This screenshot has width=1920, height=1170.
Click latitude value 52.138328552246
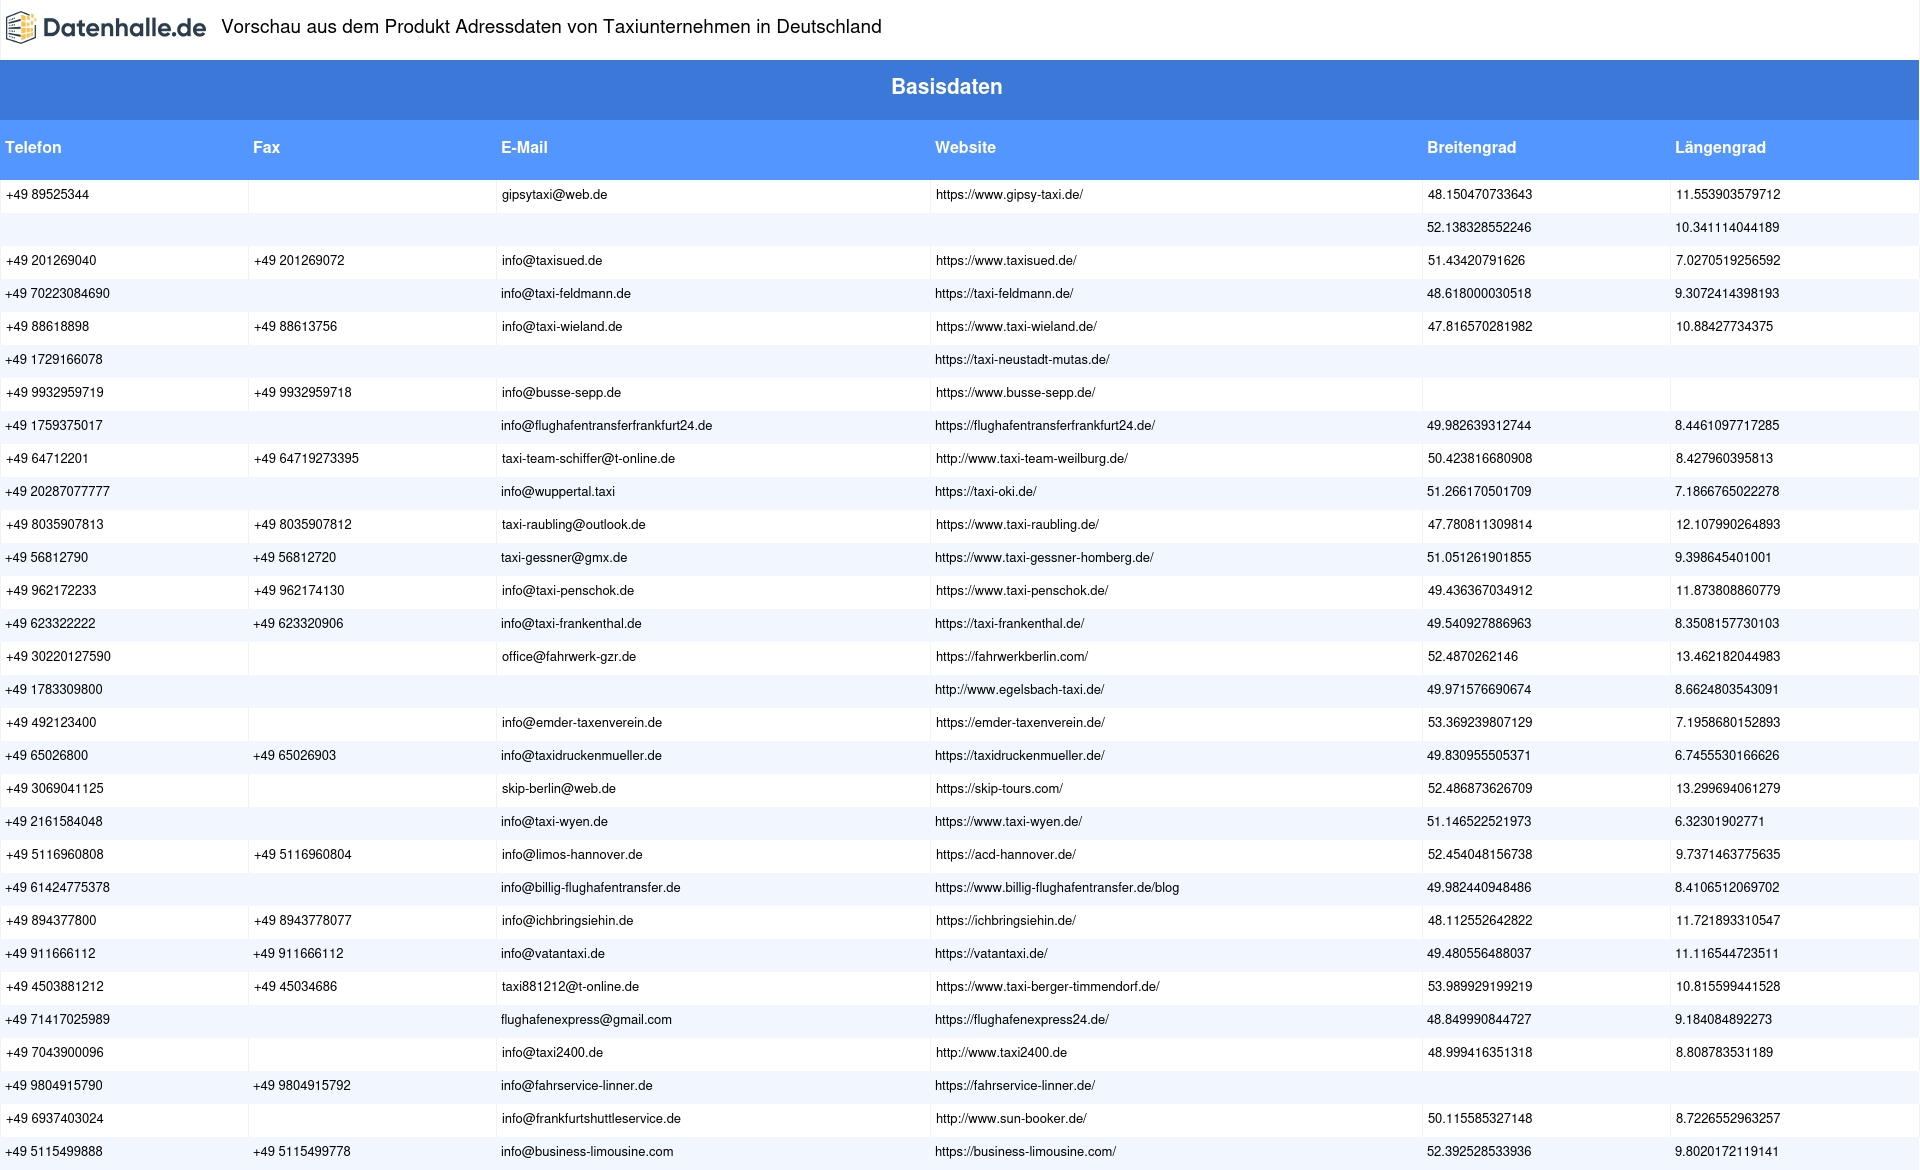[x=1478, y=228]
